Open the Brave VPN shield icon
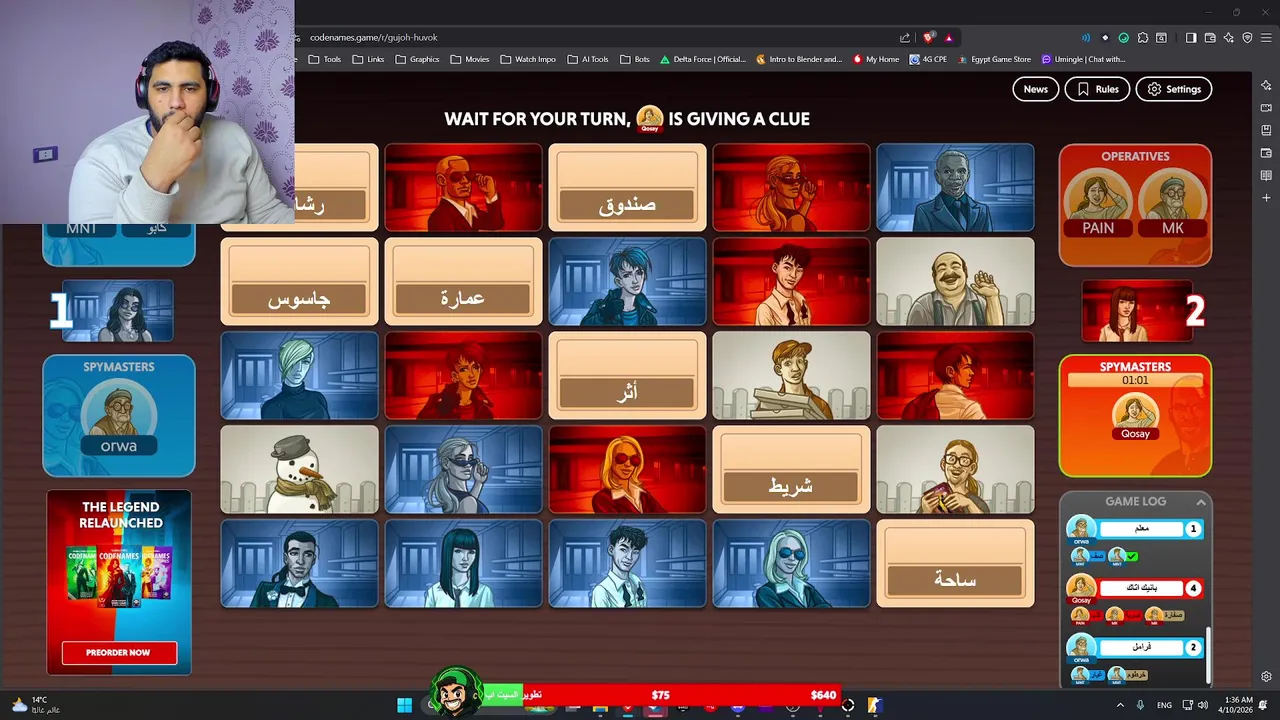 1247,38
